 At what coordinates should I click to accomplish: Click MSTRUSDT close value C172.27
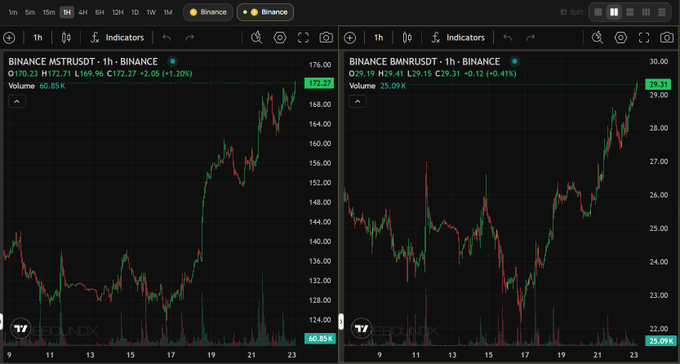121,74
